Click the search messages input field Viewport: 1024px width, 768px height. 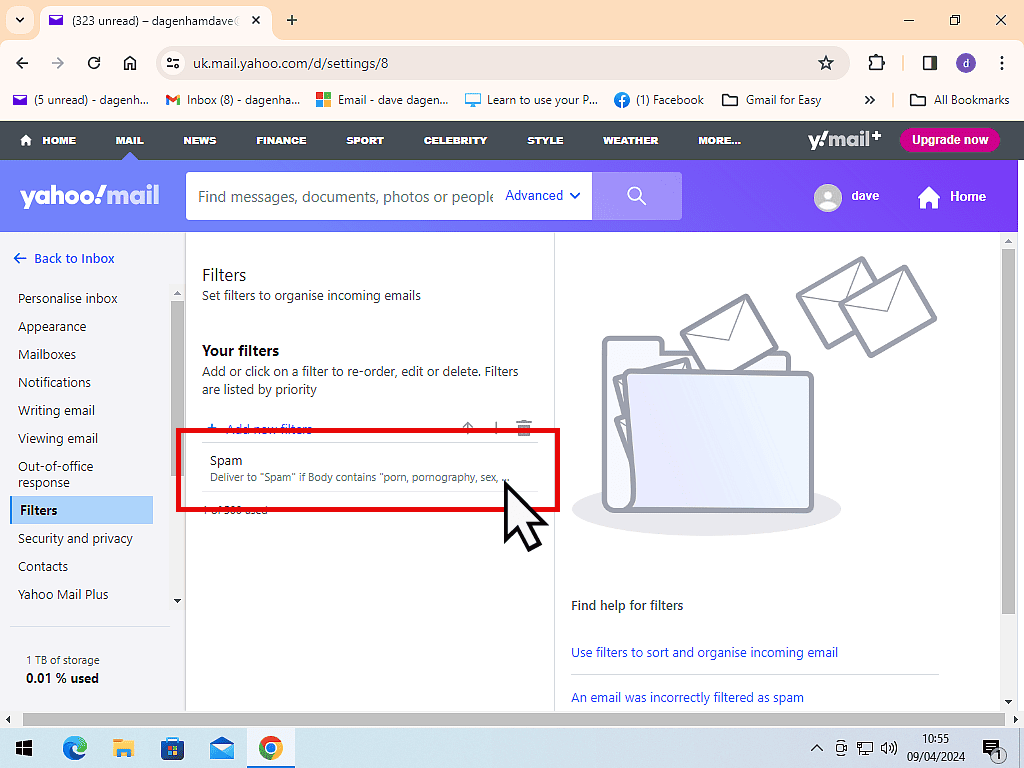[345, 196]
